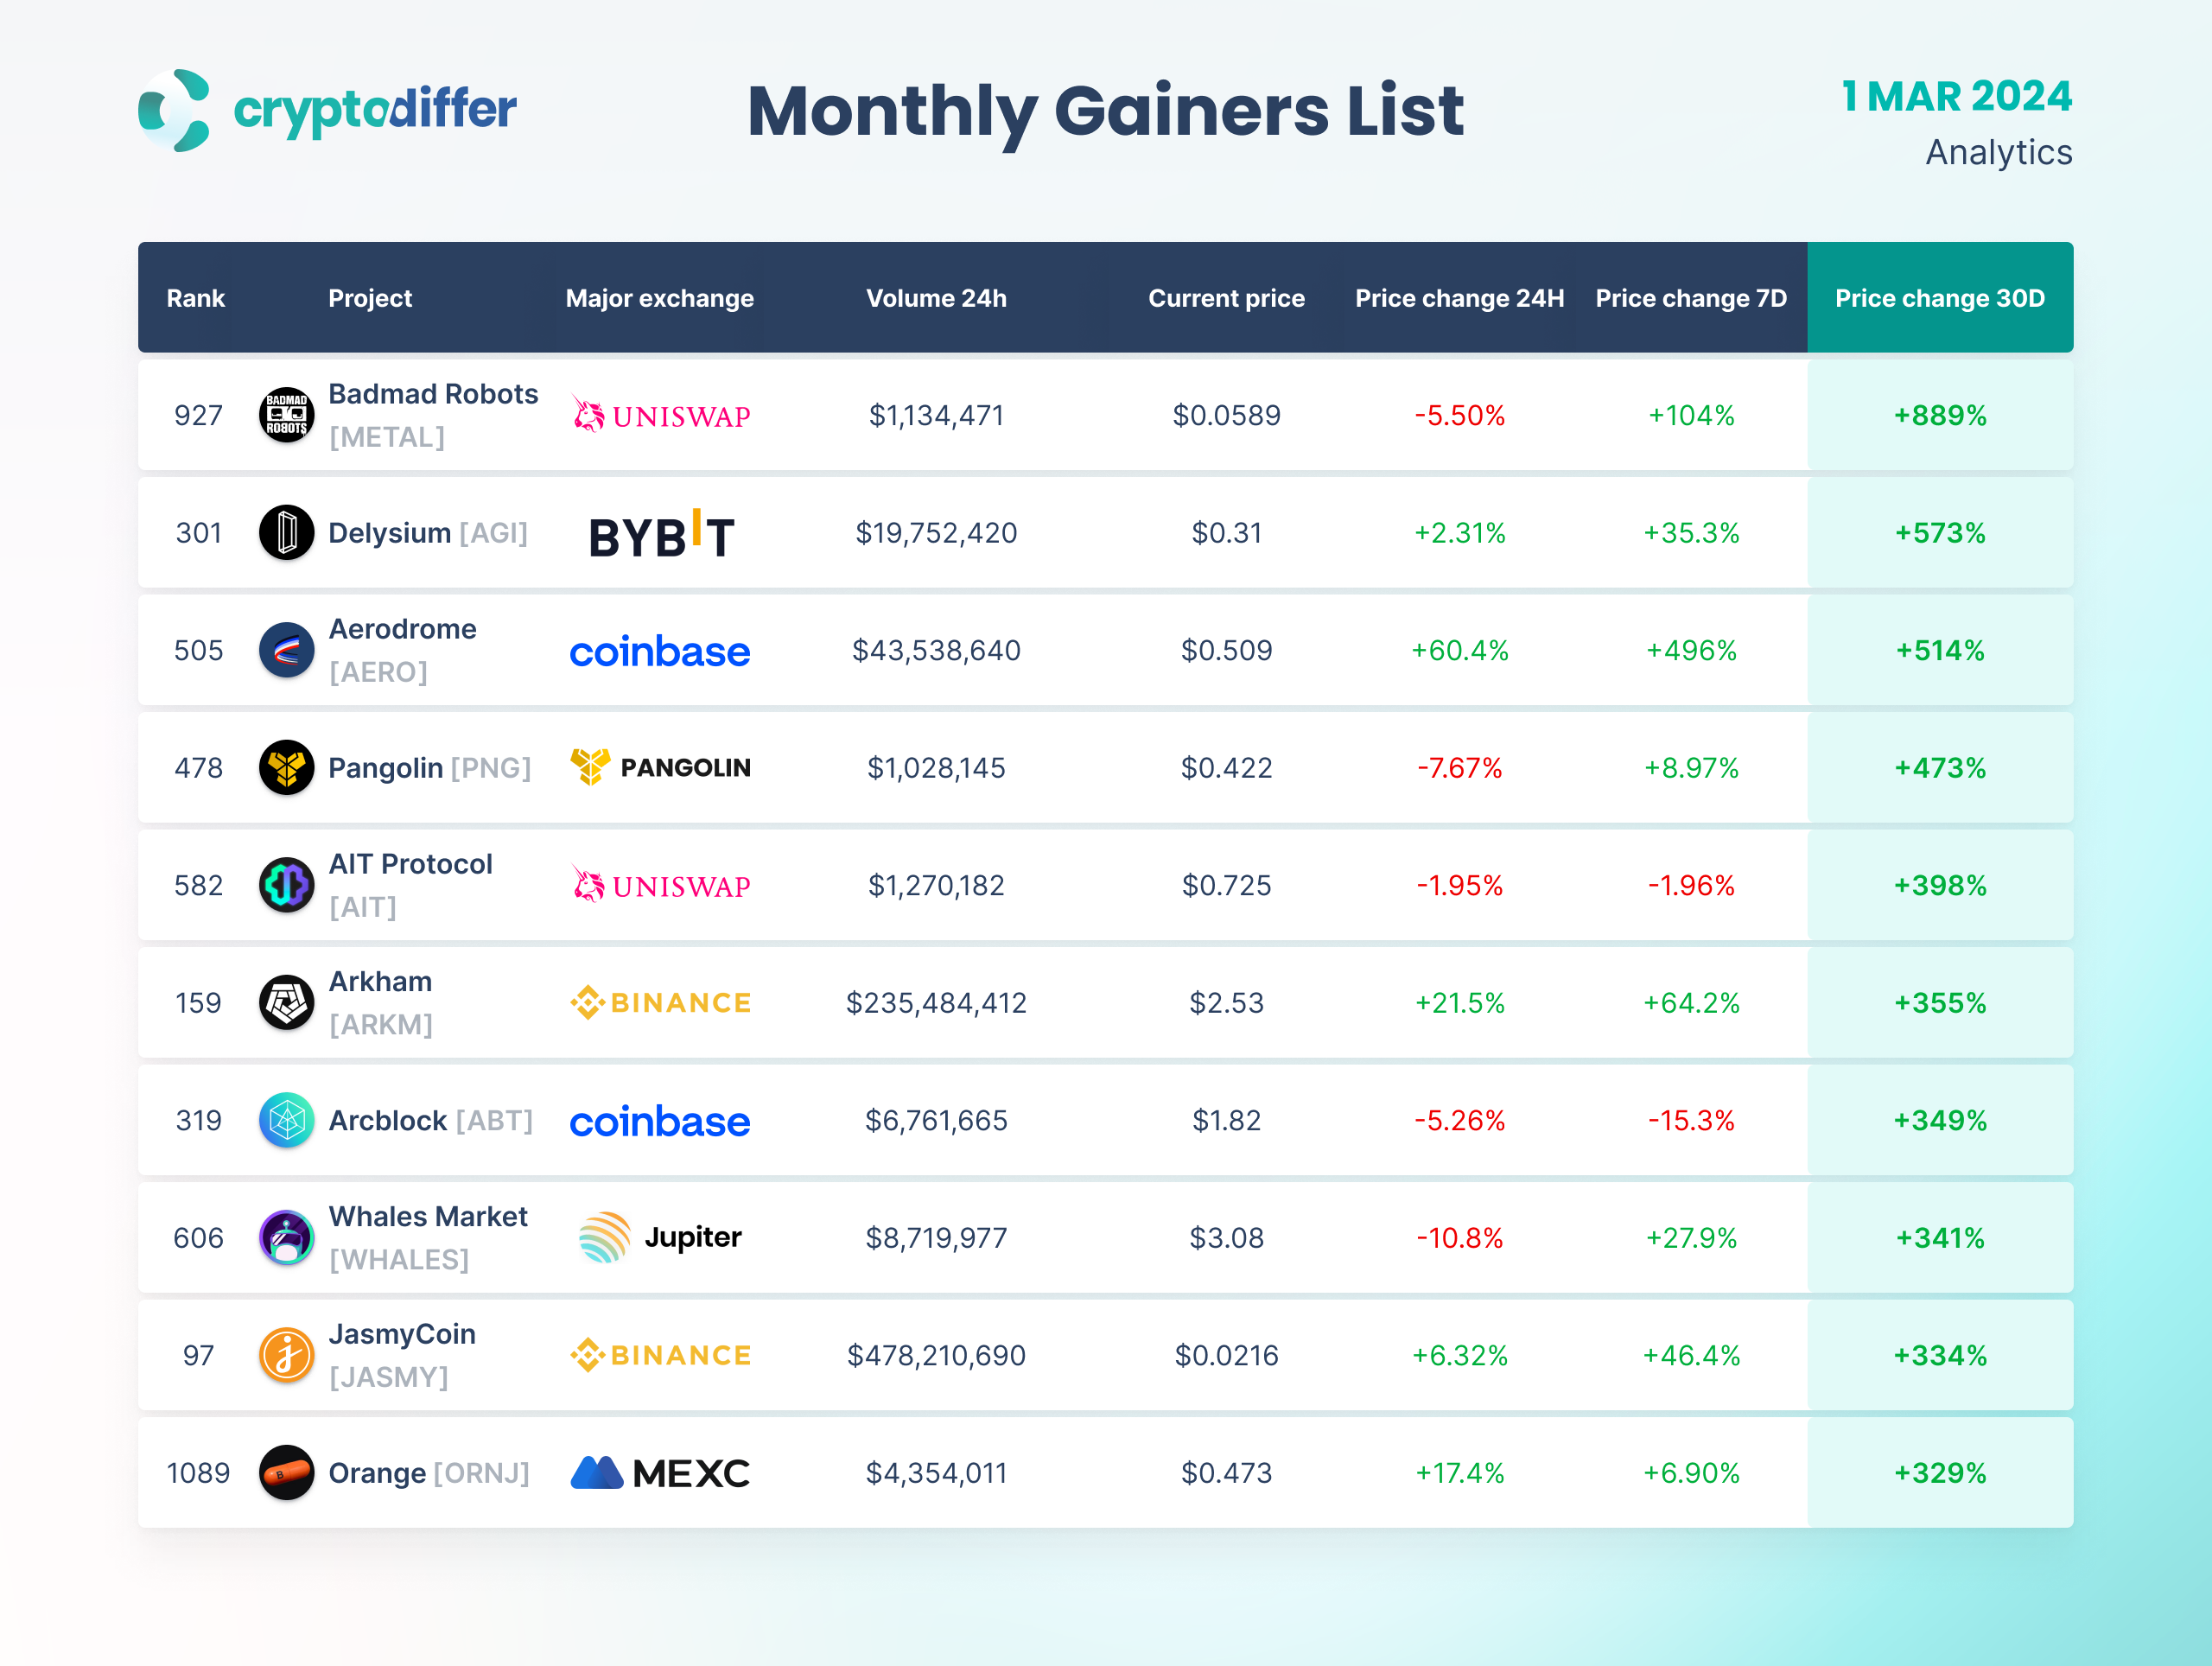Click the MEXC exchange logo
Image resolution: width=2212 pixels, height=1666 pixels.
[x=660, y=1473]
